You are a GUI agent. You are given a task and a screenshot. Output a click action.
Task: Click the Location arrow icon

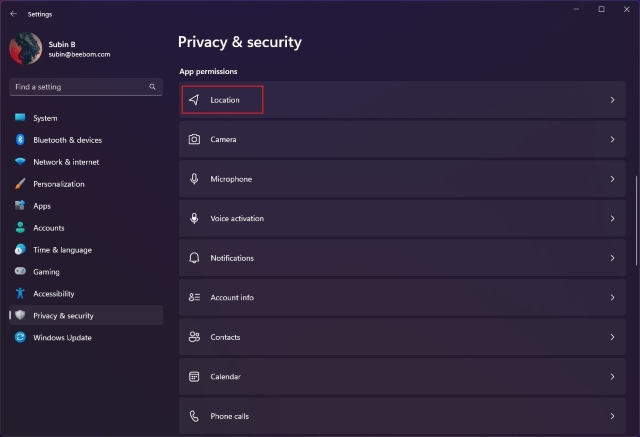[194, 100]
